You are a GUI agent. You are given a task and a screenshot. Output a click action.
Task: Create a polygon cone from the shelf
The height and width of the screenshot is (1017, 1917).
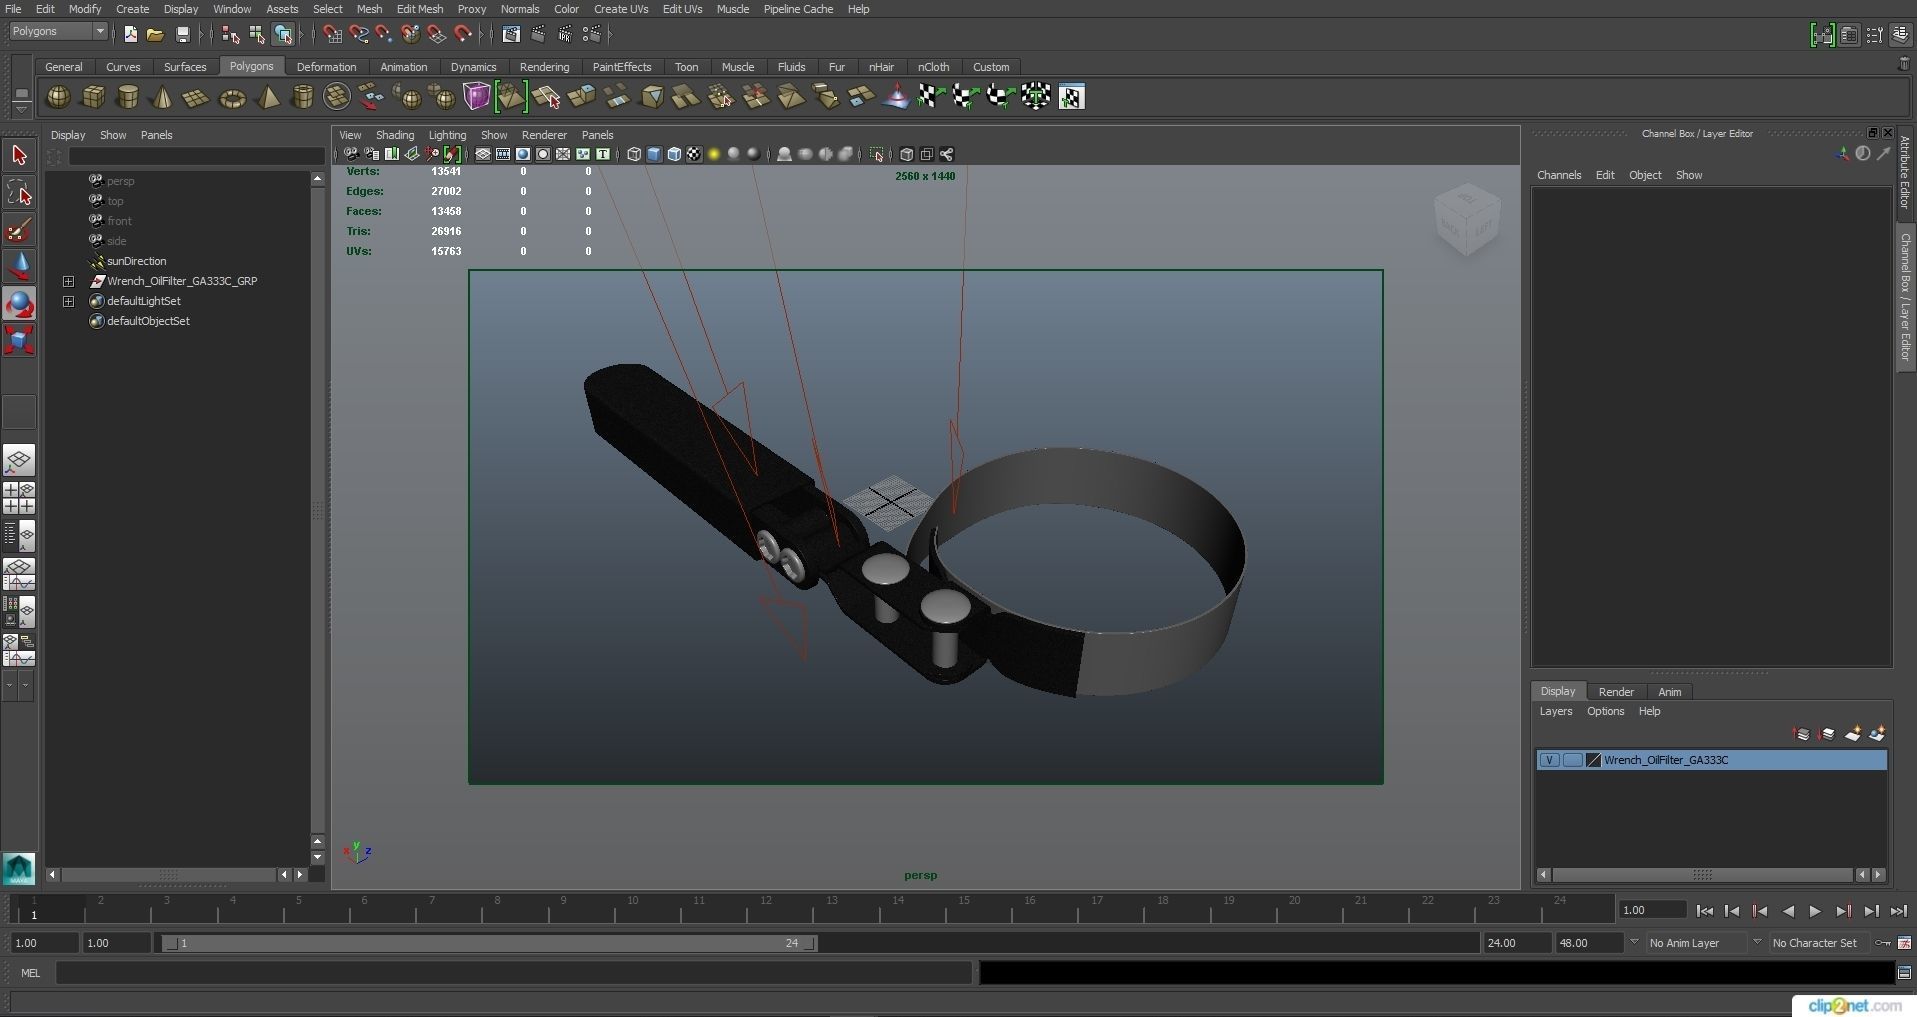[162, 97]
